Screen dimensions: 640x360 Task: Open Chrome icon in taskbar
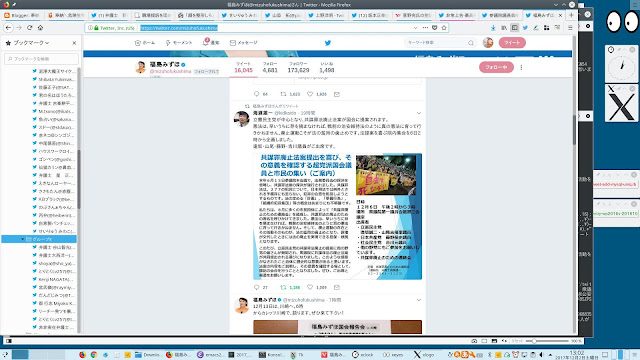[94, 355]
